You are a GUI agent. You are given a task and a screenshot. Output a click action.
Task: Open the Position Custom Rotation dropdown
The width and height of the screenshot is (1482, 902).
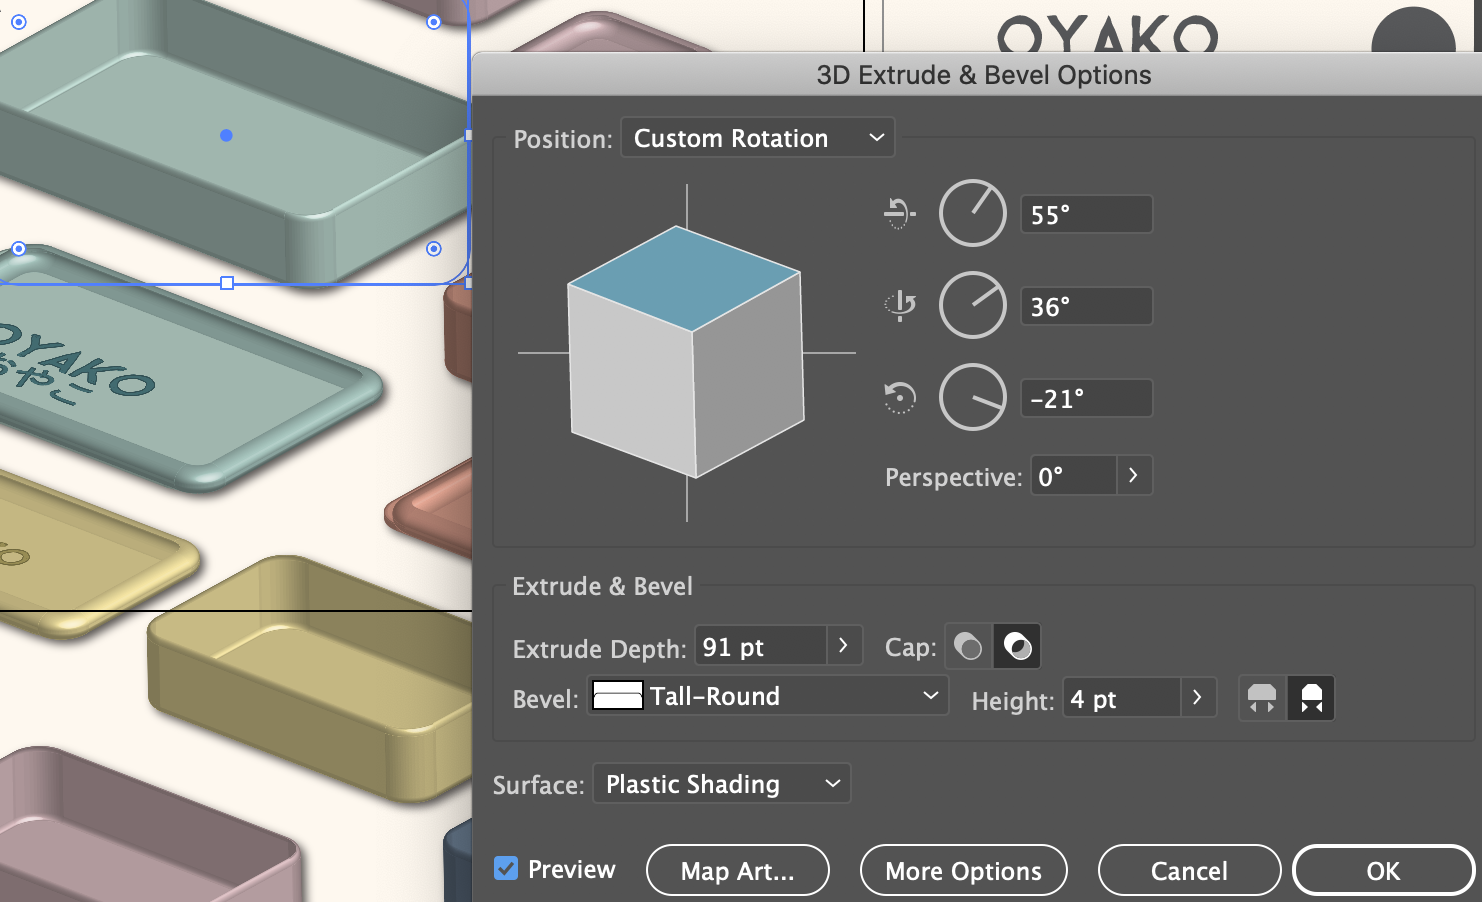click(x=757, y=138)
